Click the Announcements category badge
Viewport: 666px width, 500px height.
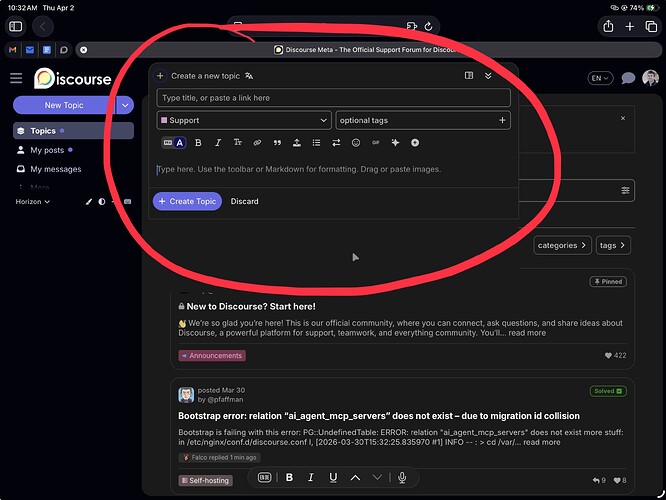(212, 356)
